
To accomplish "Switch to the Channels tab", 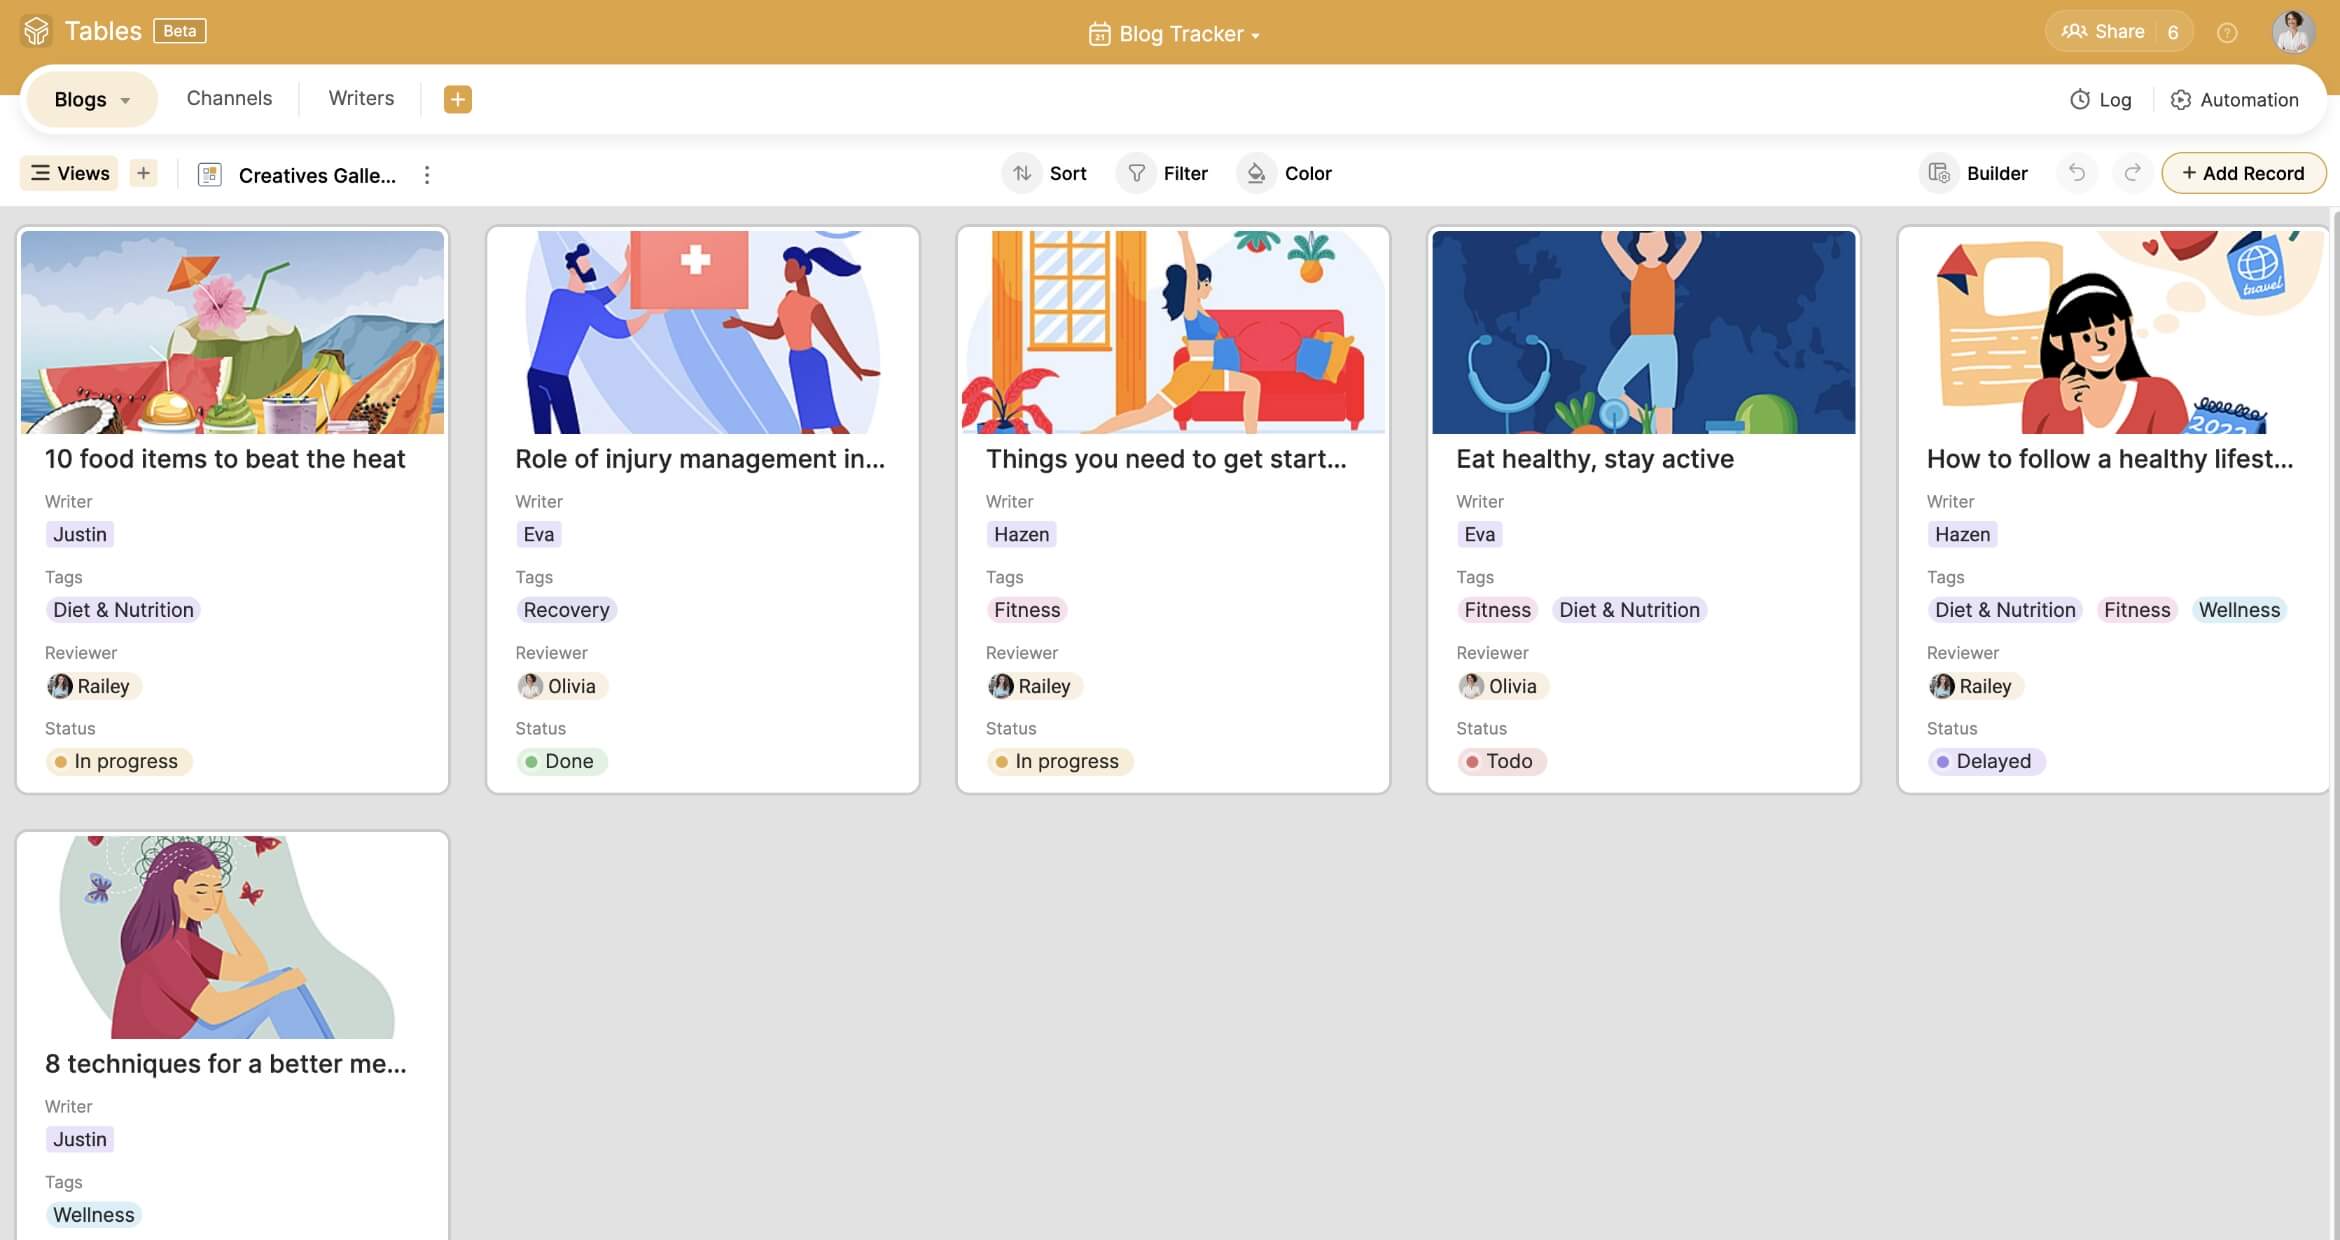I will pyautogui.click(x=229, y=98).
